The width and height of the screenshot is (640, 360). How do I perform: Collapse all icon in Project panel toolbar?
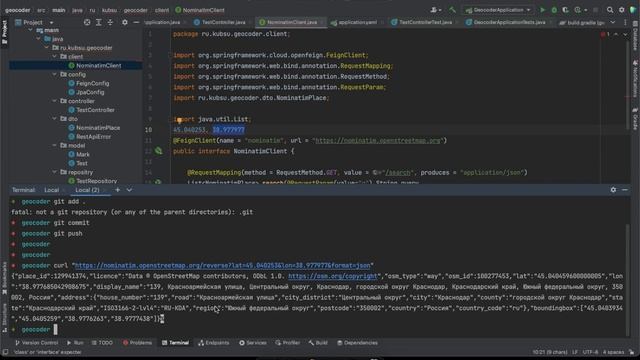pyautogui.click(x=110, y=22)
